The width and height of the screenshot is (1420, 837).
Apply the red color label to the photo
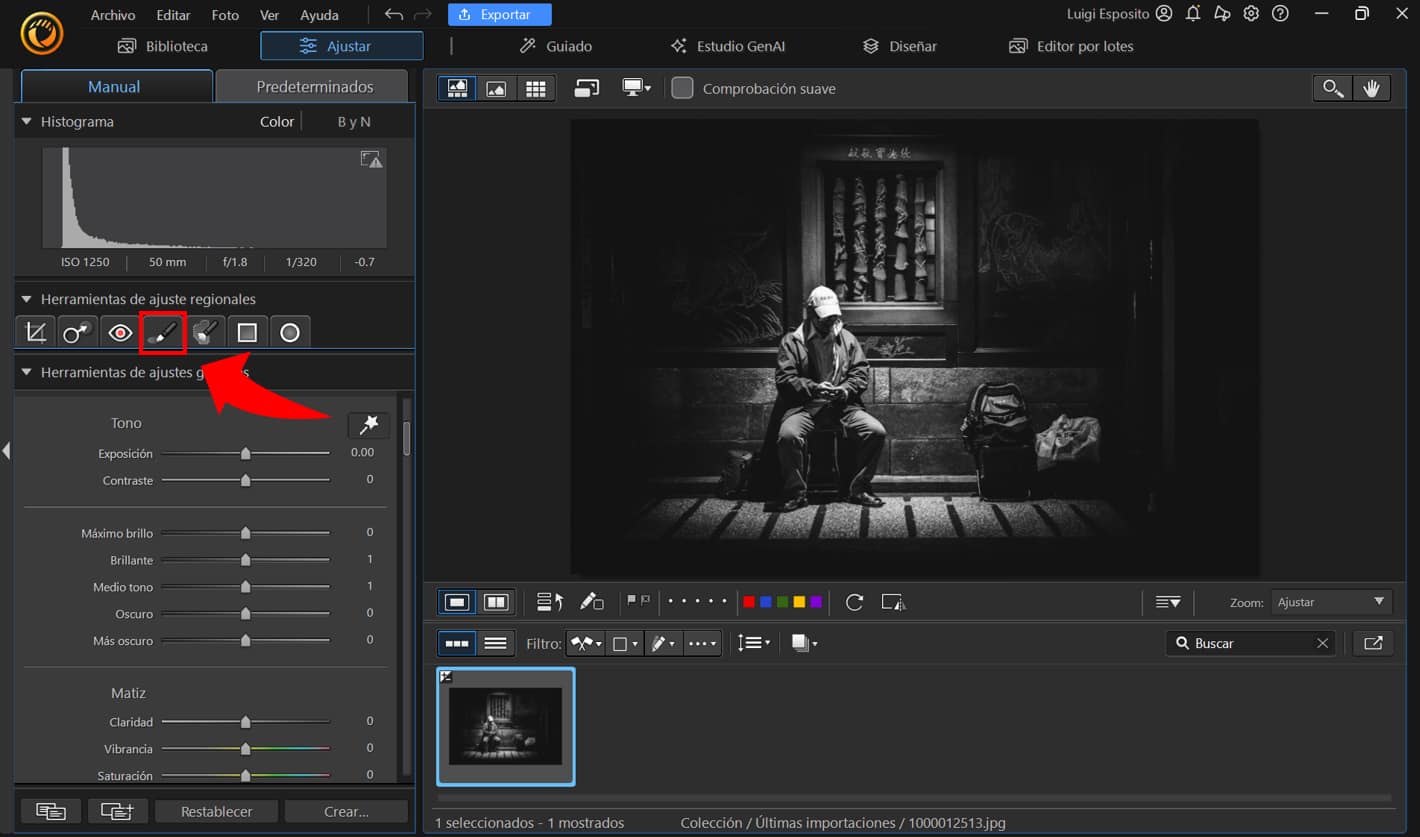[749, 602]
